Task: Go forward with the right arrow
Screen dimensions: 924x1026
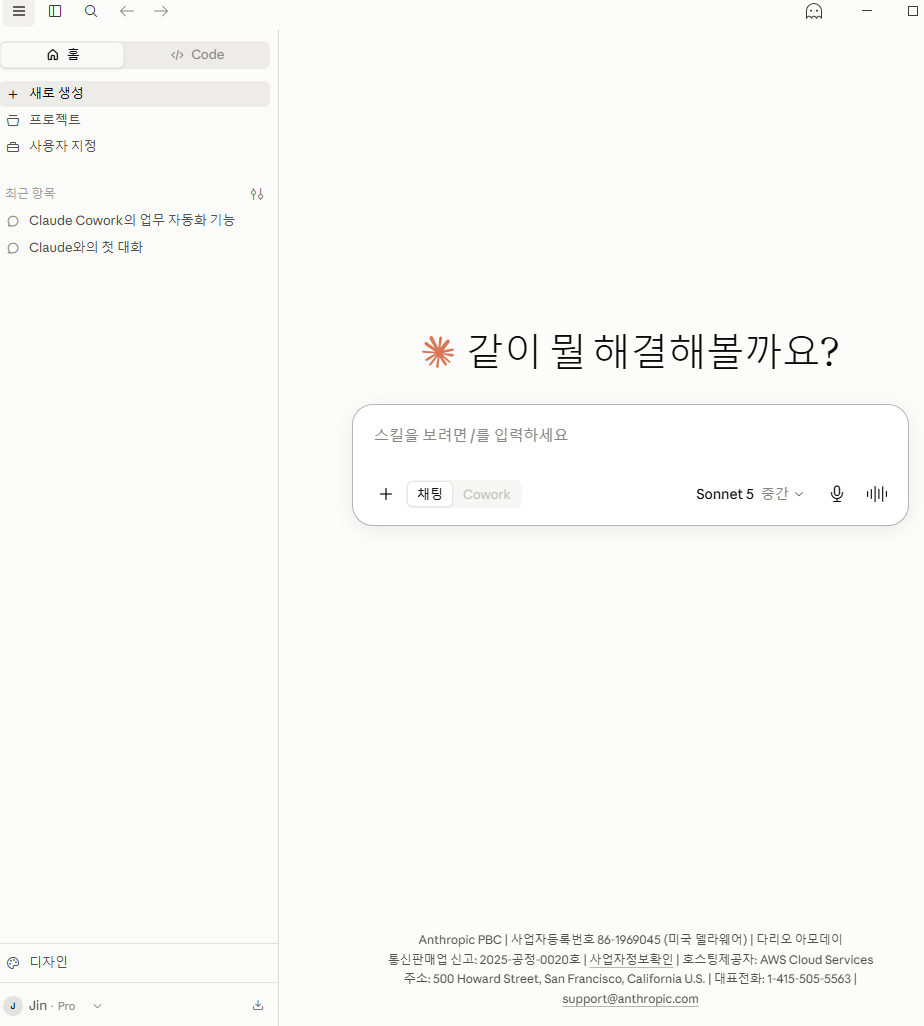Action: pos(161,11)
